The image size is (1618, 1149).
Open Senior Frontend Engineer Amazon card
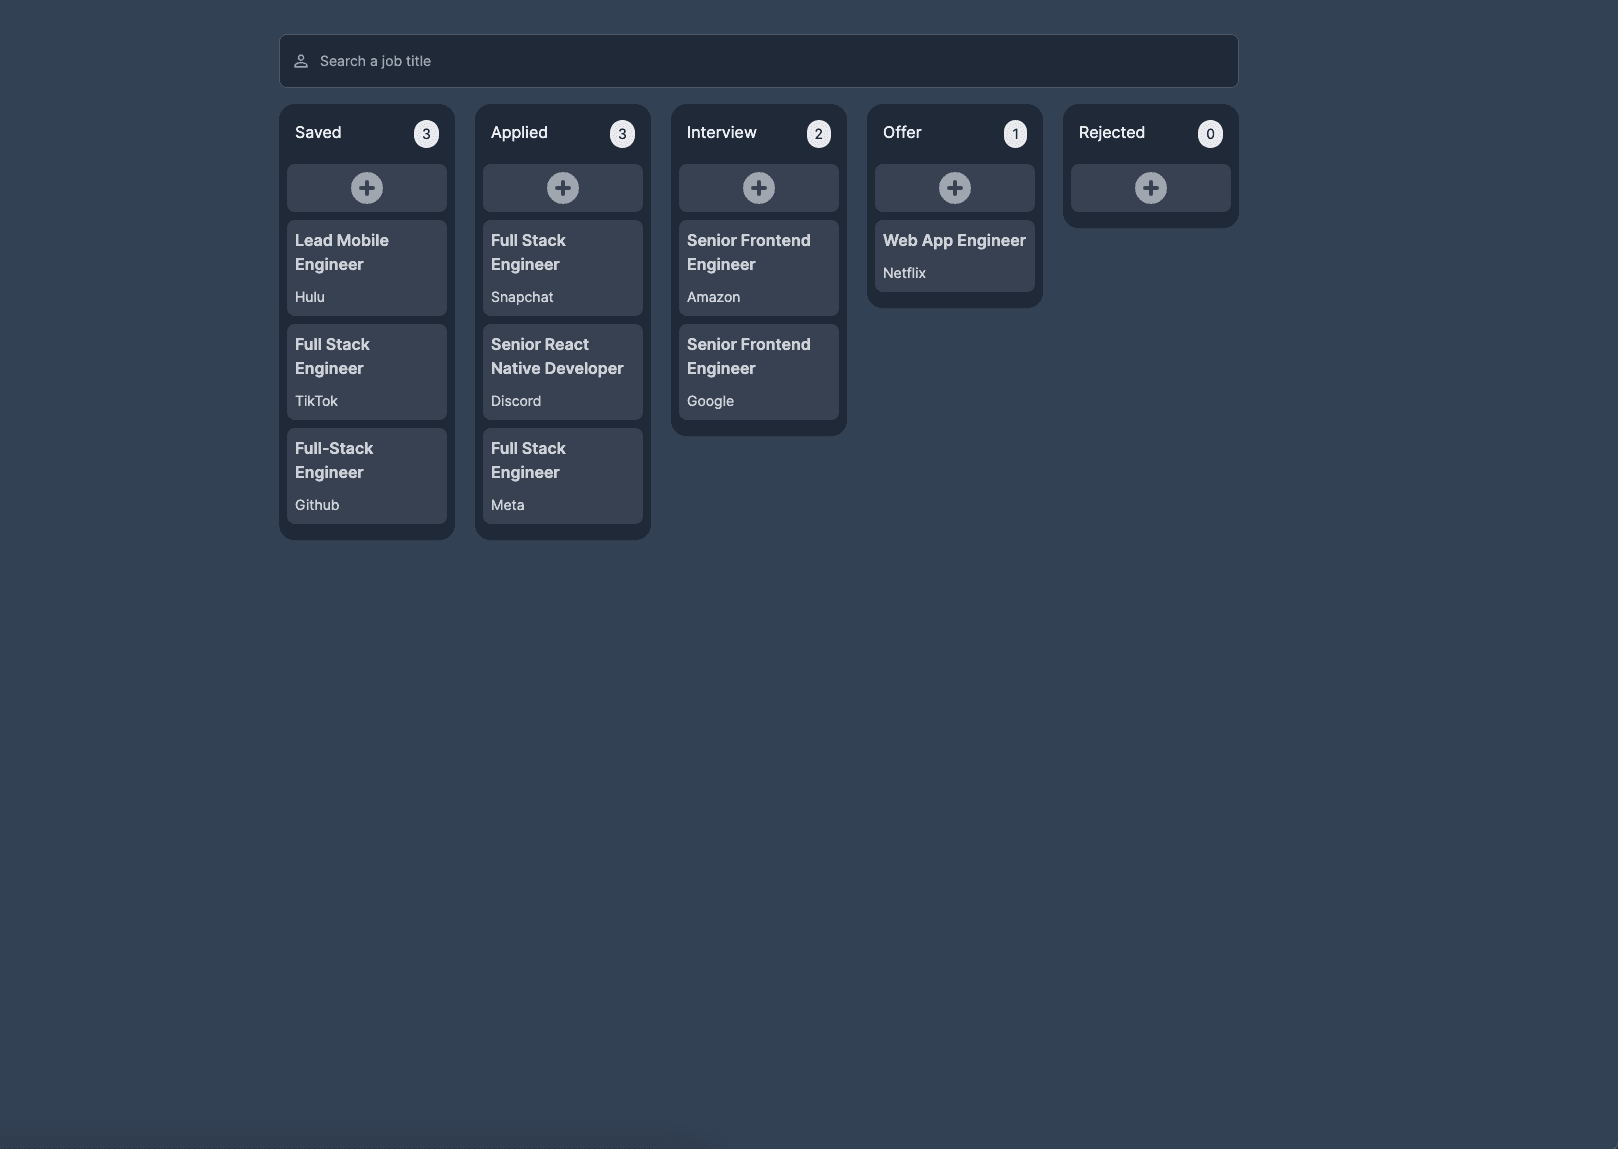click(x=759, y=268)
